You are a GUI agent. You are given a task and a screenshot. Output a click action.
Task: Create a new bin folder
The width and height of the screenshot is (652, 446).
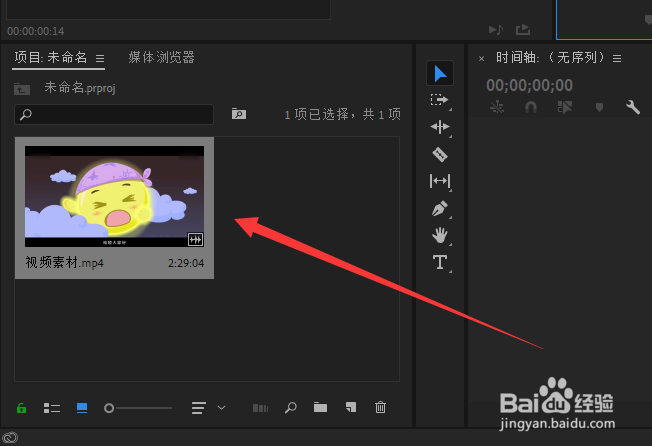[320, 407]
